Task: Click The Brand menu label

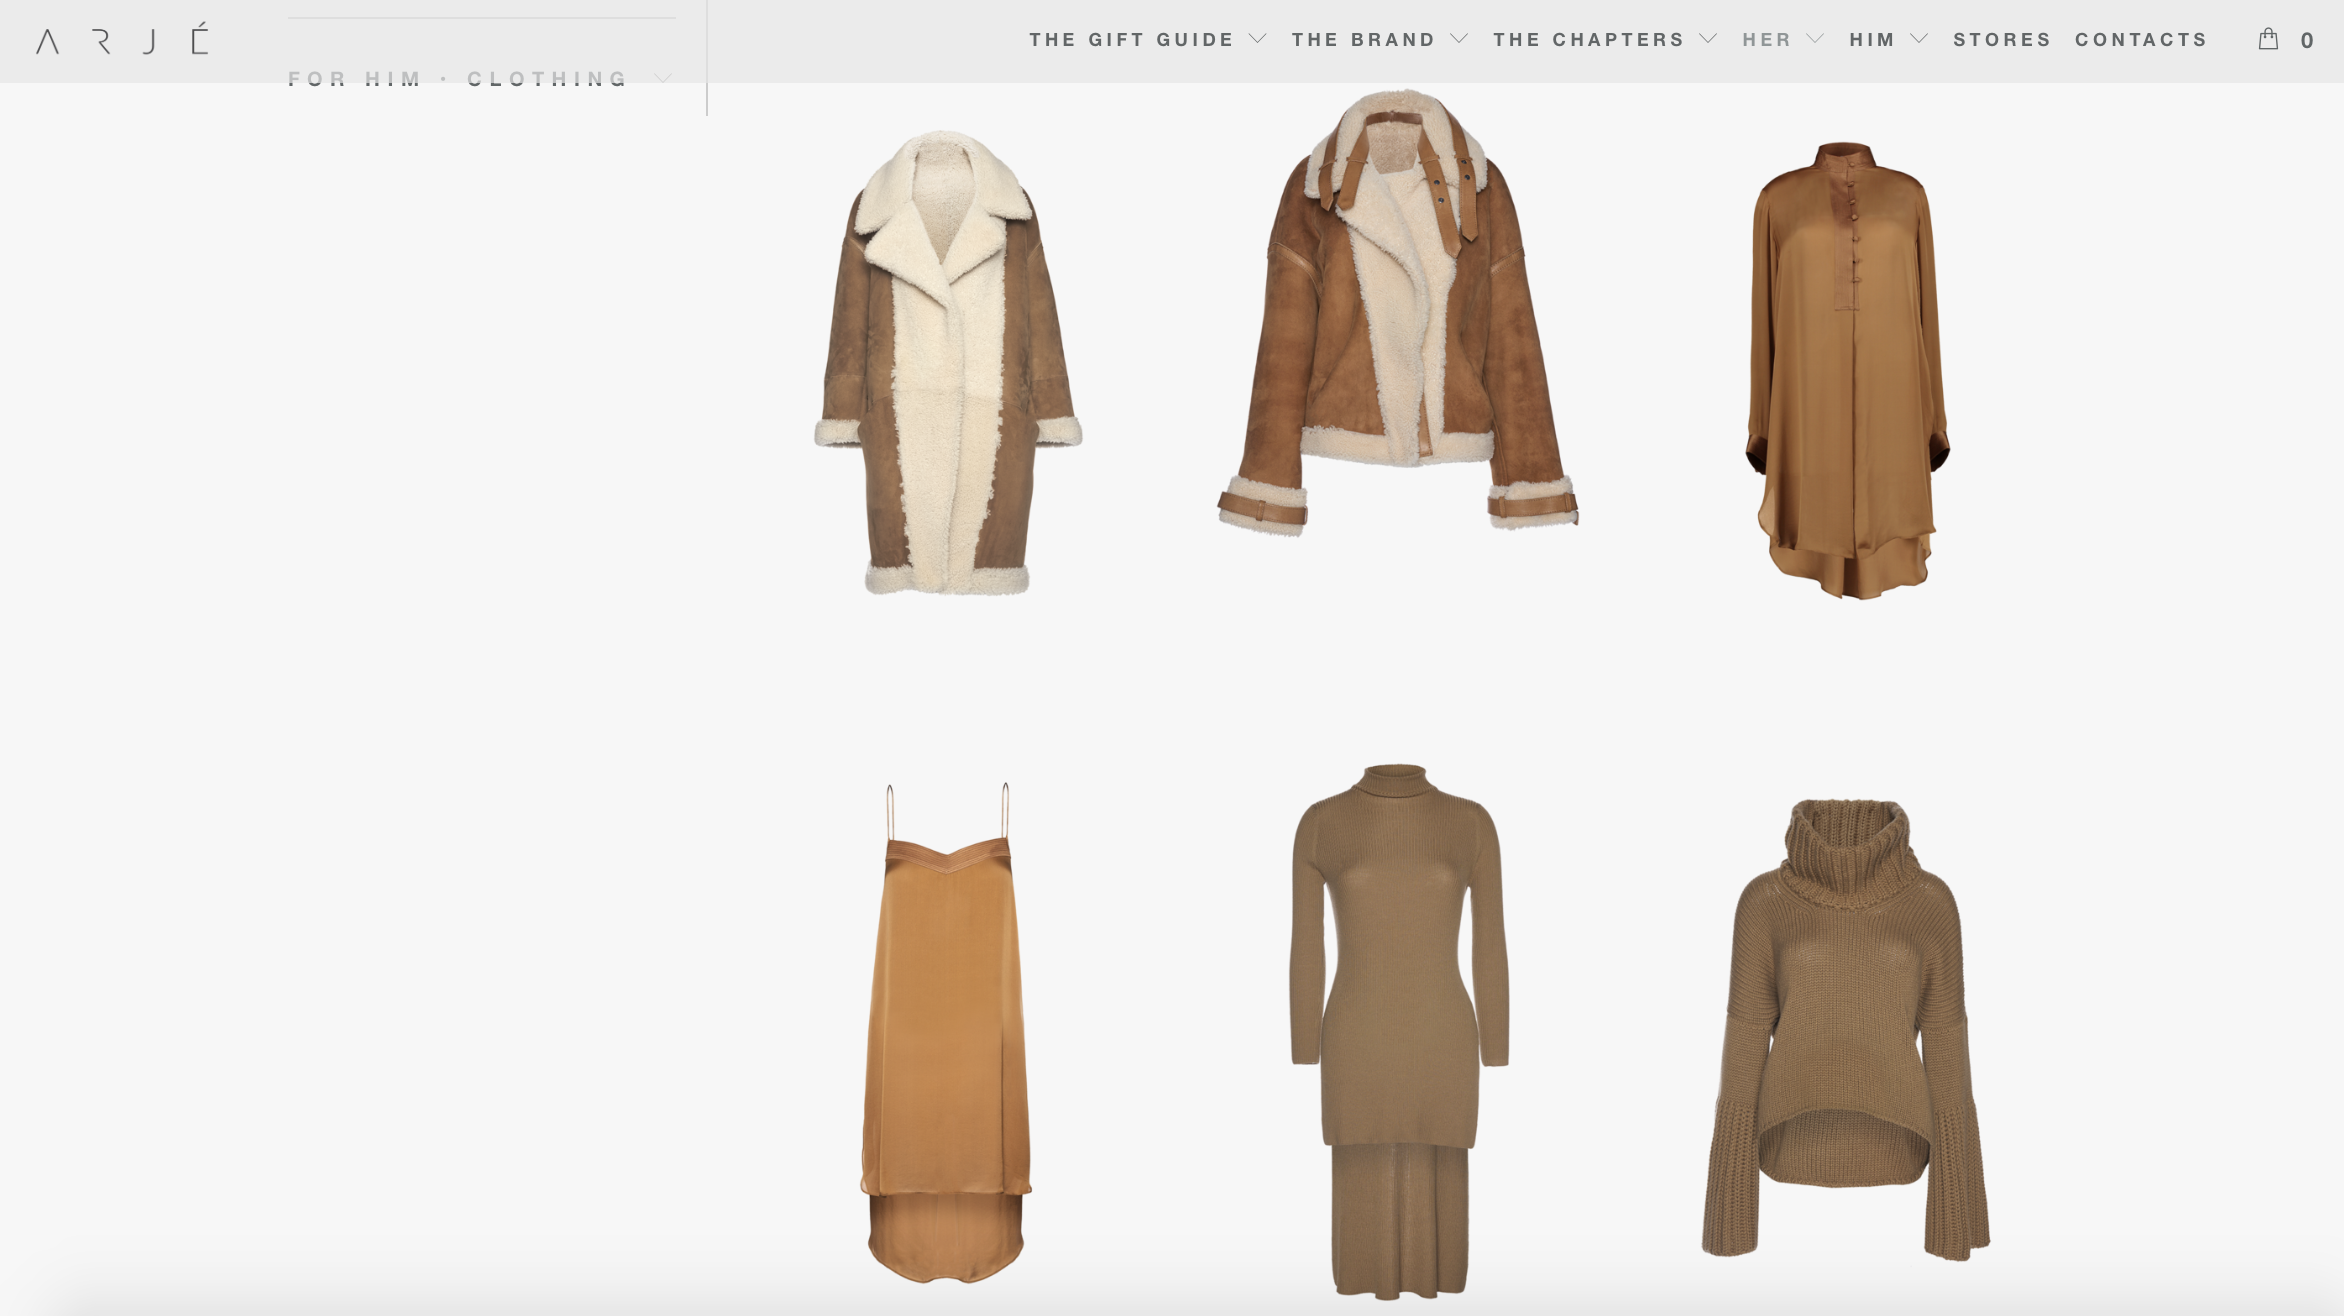Action: tap(1363, 40)
